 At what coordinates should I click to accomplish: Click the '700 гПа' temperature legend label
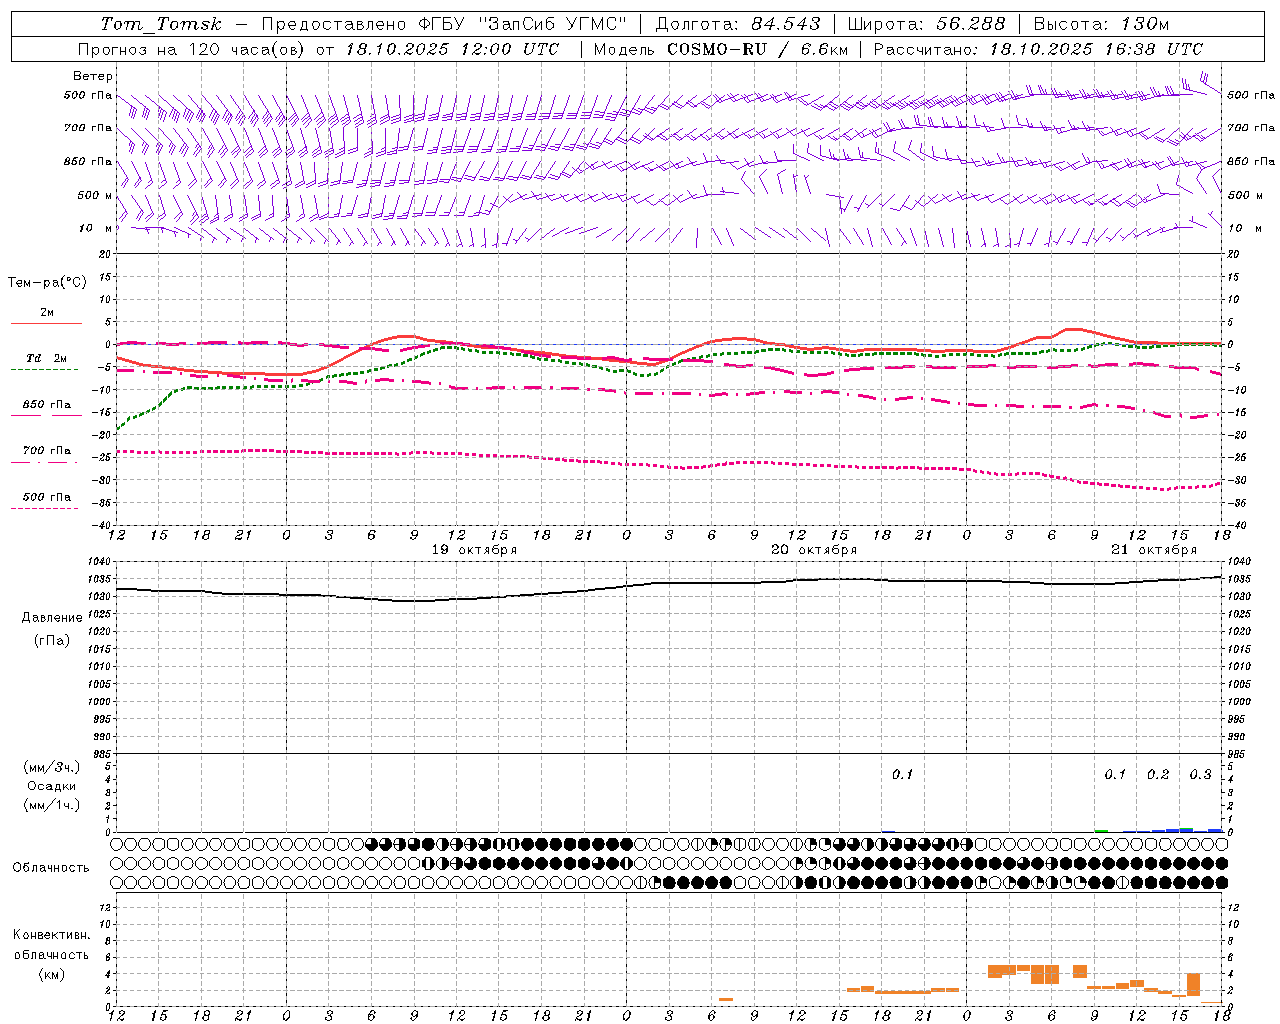[x=46, y=450]
